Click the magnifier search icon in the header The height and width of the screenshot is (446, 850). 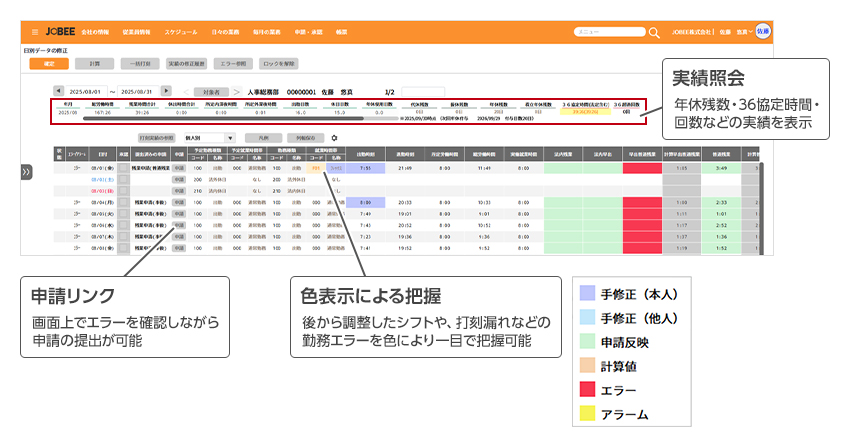coord(655,32)
